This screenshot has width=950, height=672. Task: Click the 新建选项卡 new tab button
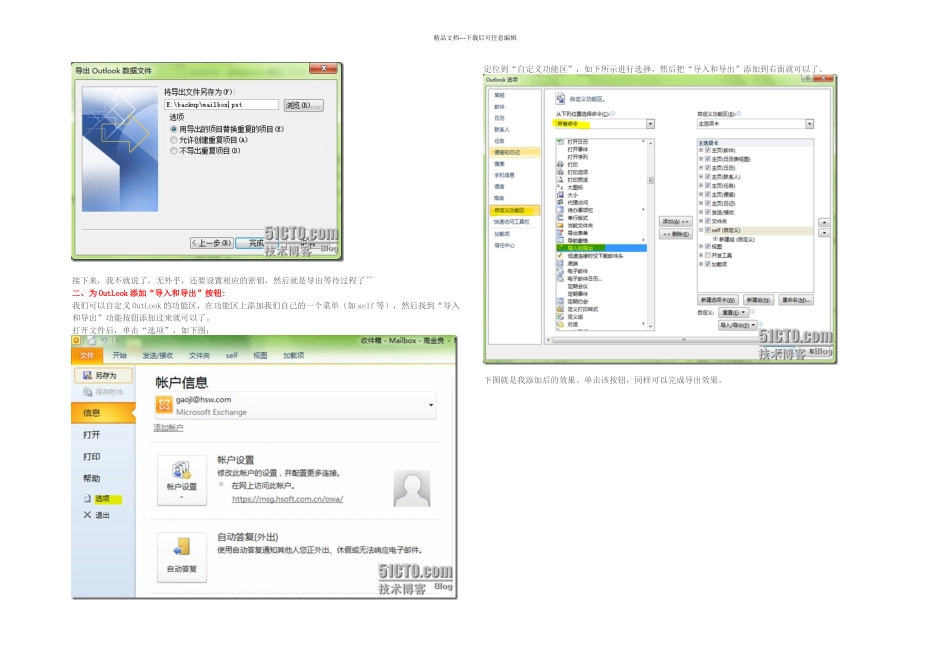[717, 300]
